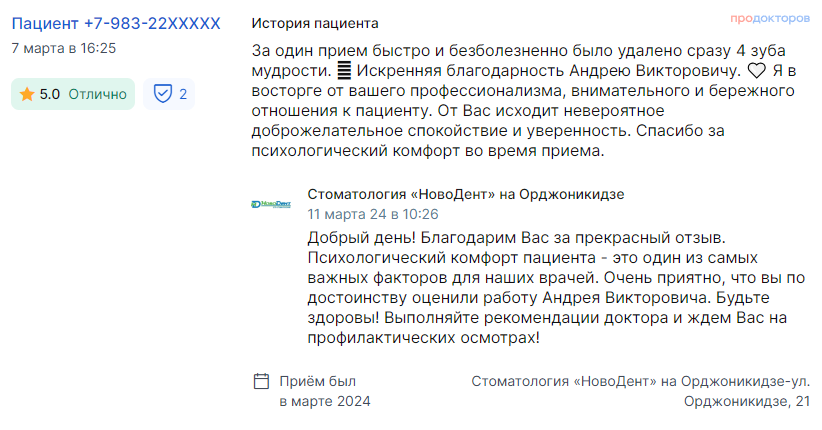Click the number 2 beside shield
Screen dimensions: 822x430
pyautogui.click(x=183, y=94)
